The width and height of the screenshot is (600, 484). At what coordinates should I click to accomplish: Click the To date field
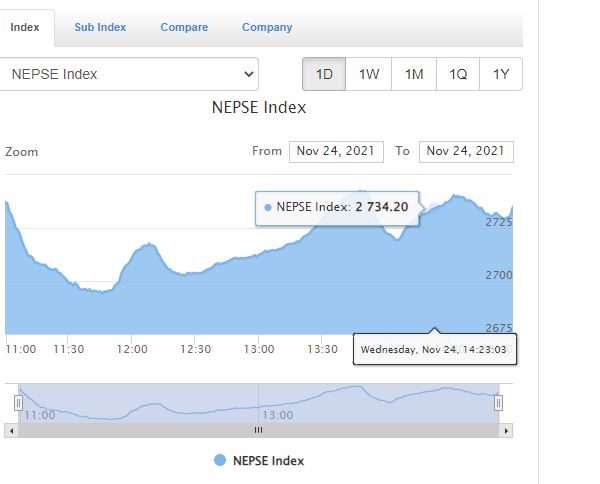pos(465,151)
